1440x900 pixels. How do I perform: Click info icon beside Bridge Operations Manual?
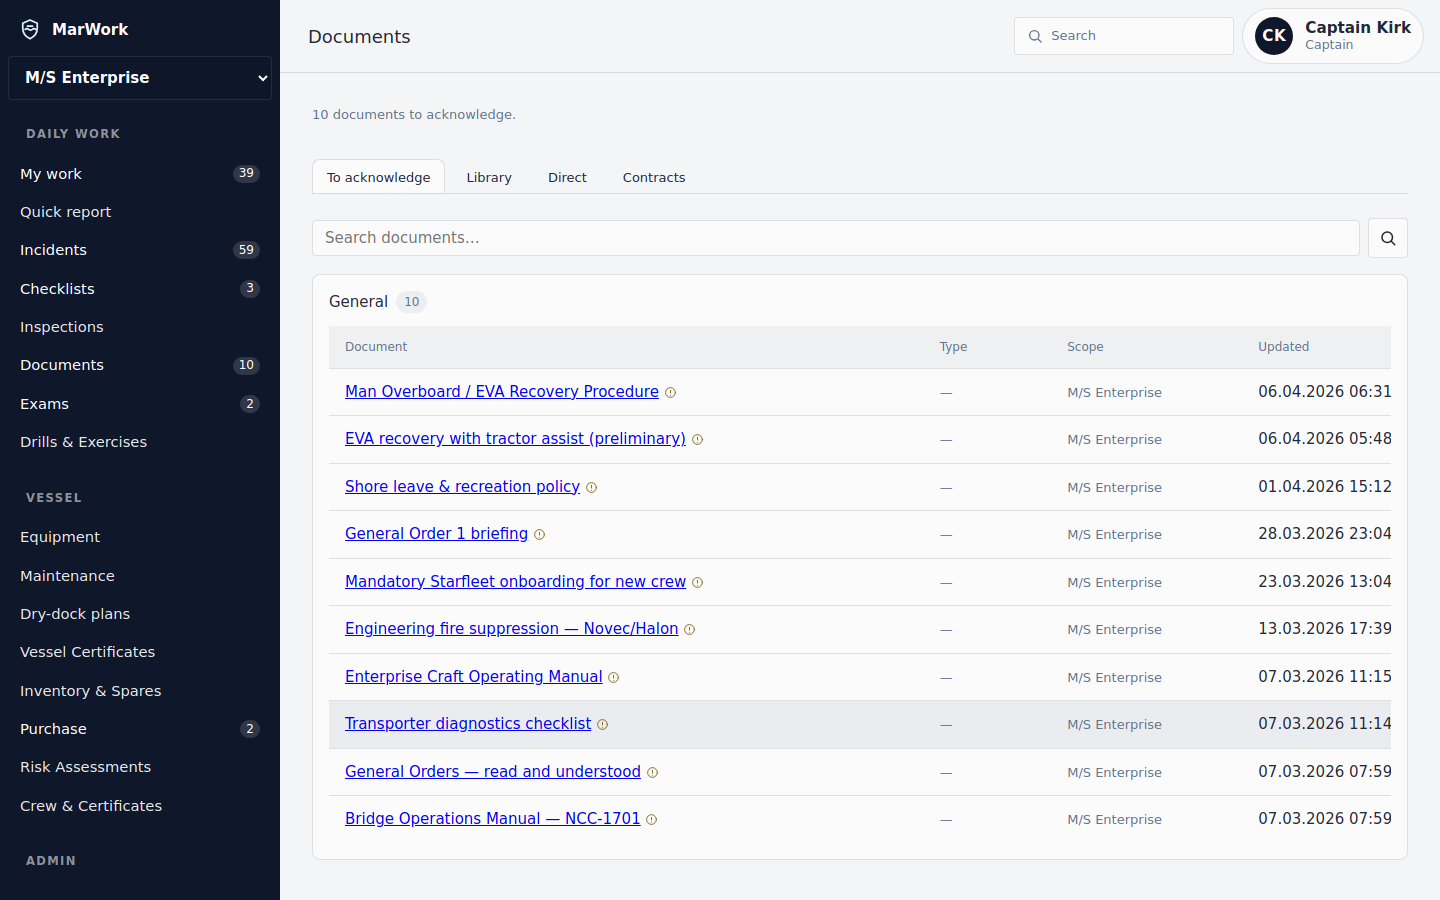[x=652, y=820]
